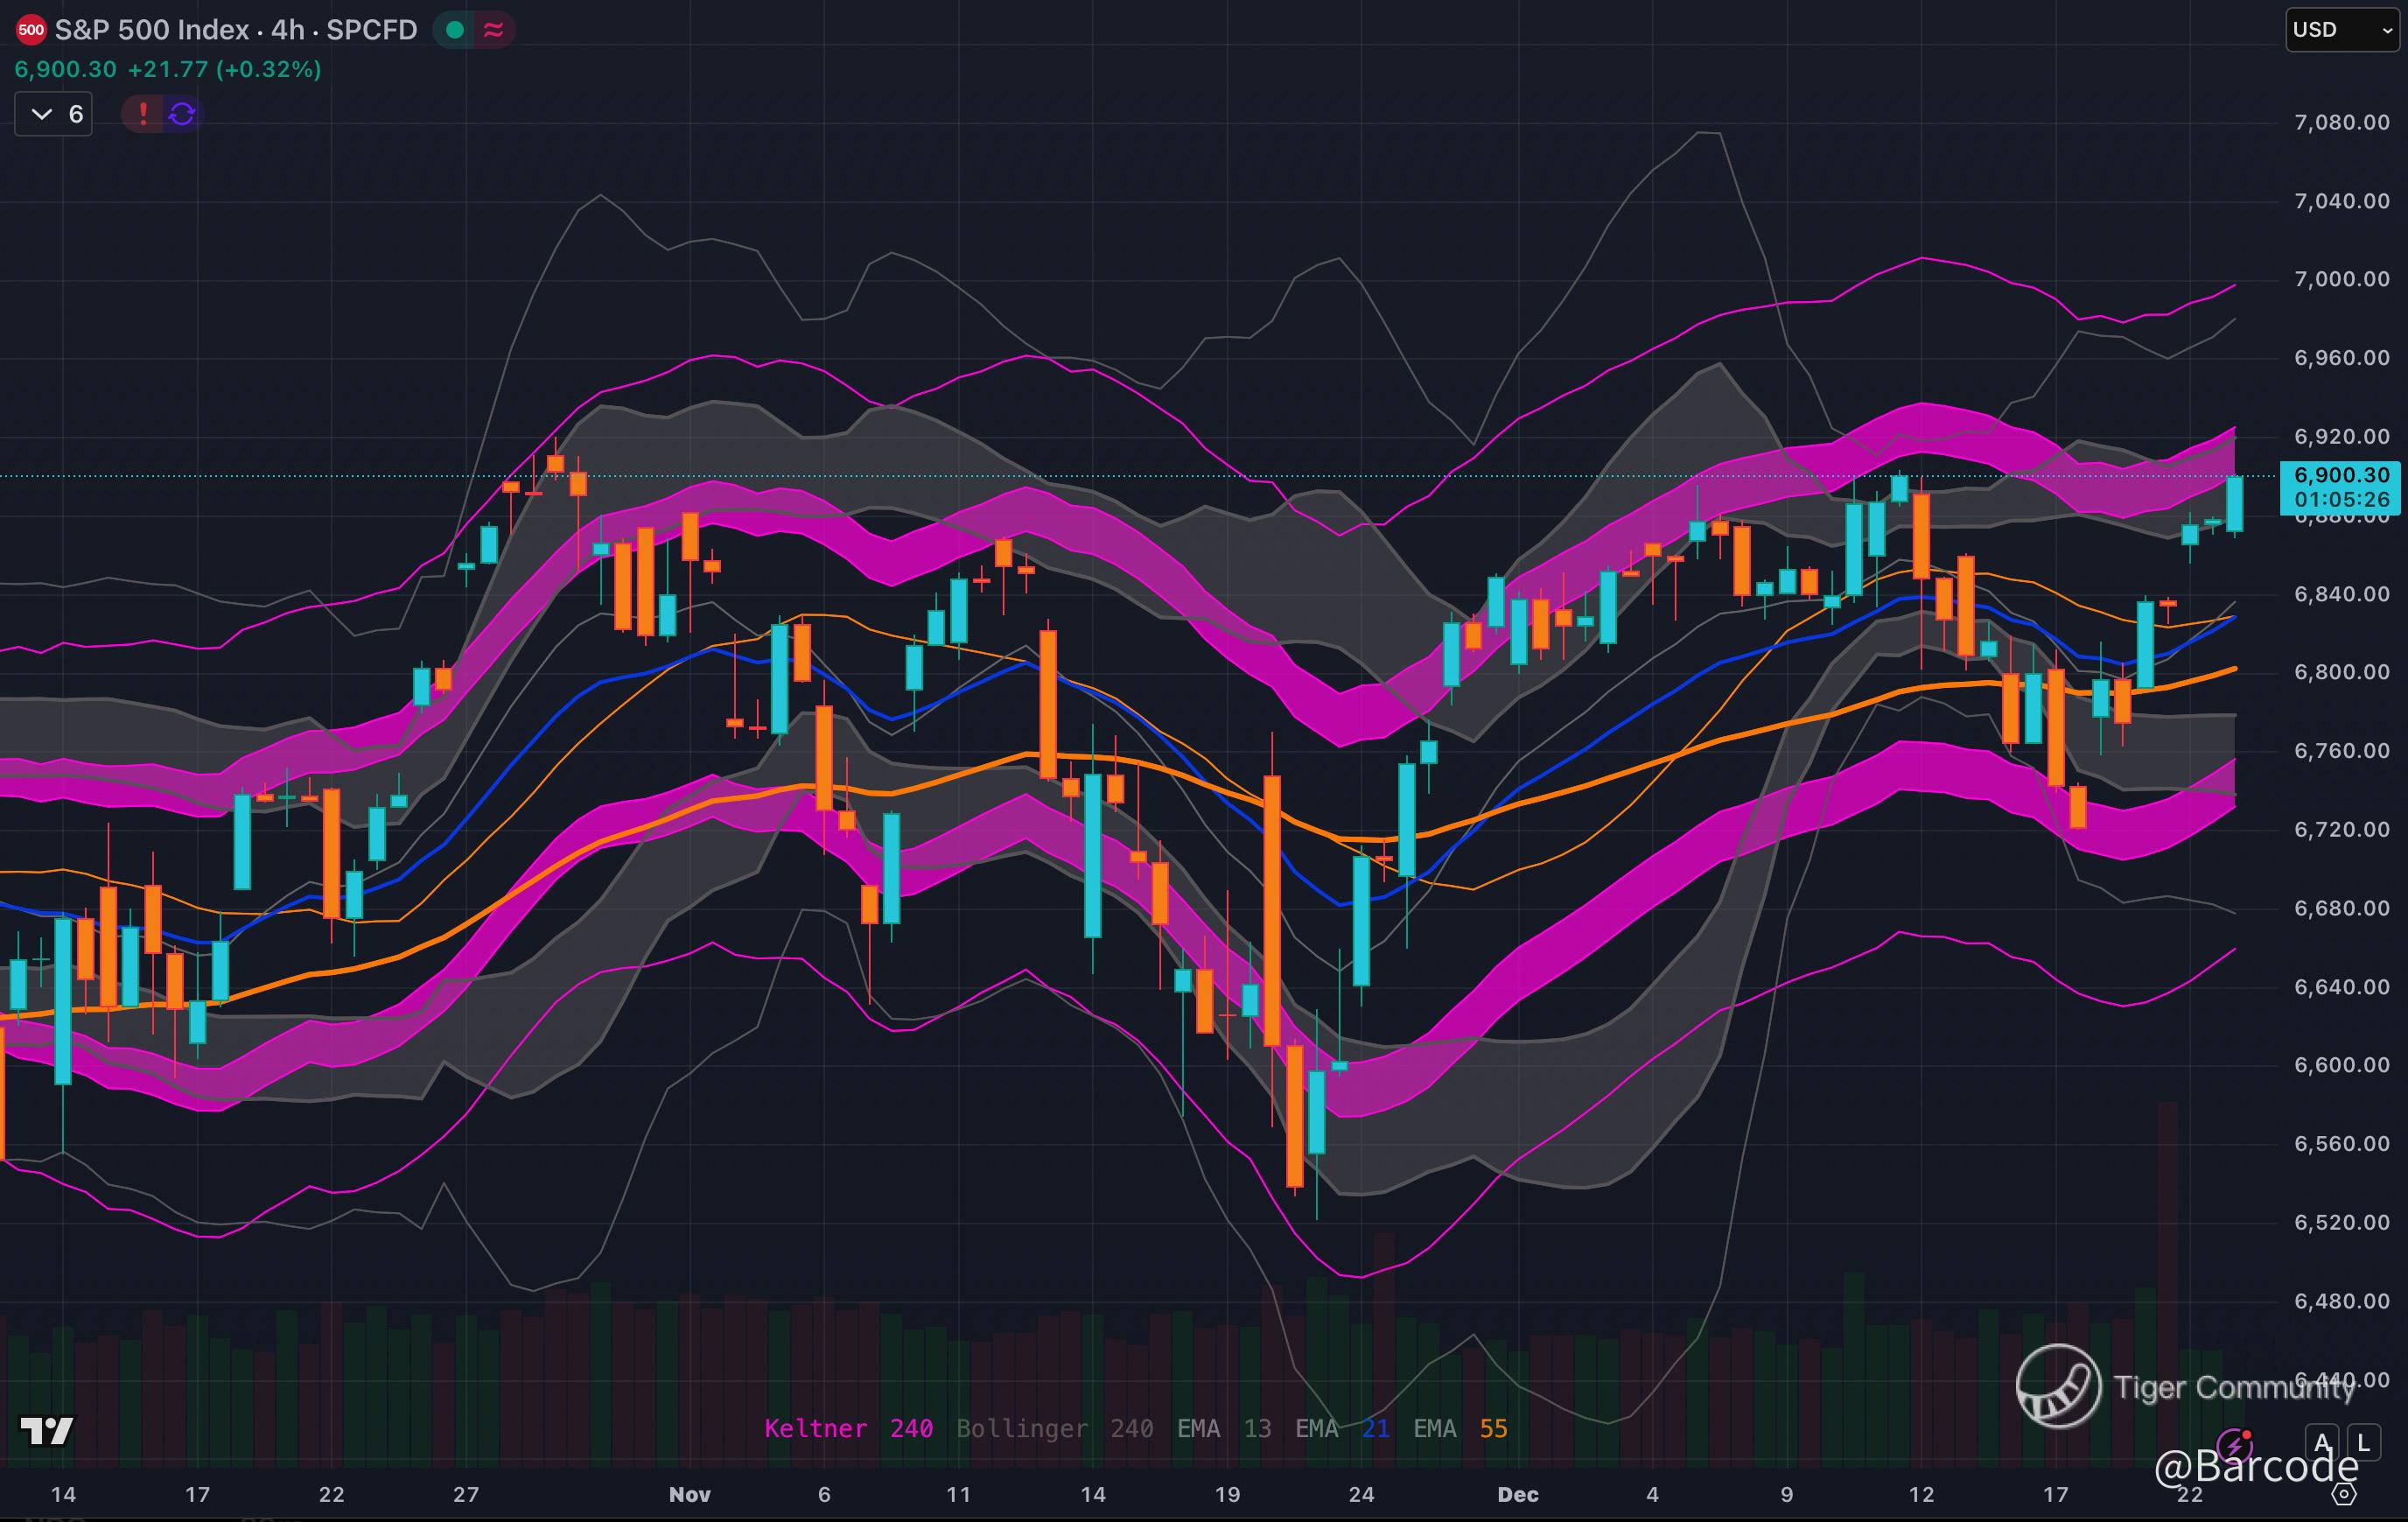
Task: Open chart settings via hexagon gear icon
Action: (2344, 1494)
